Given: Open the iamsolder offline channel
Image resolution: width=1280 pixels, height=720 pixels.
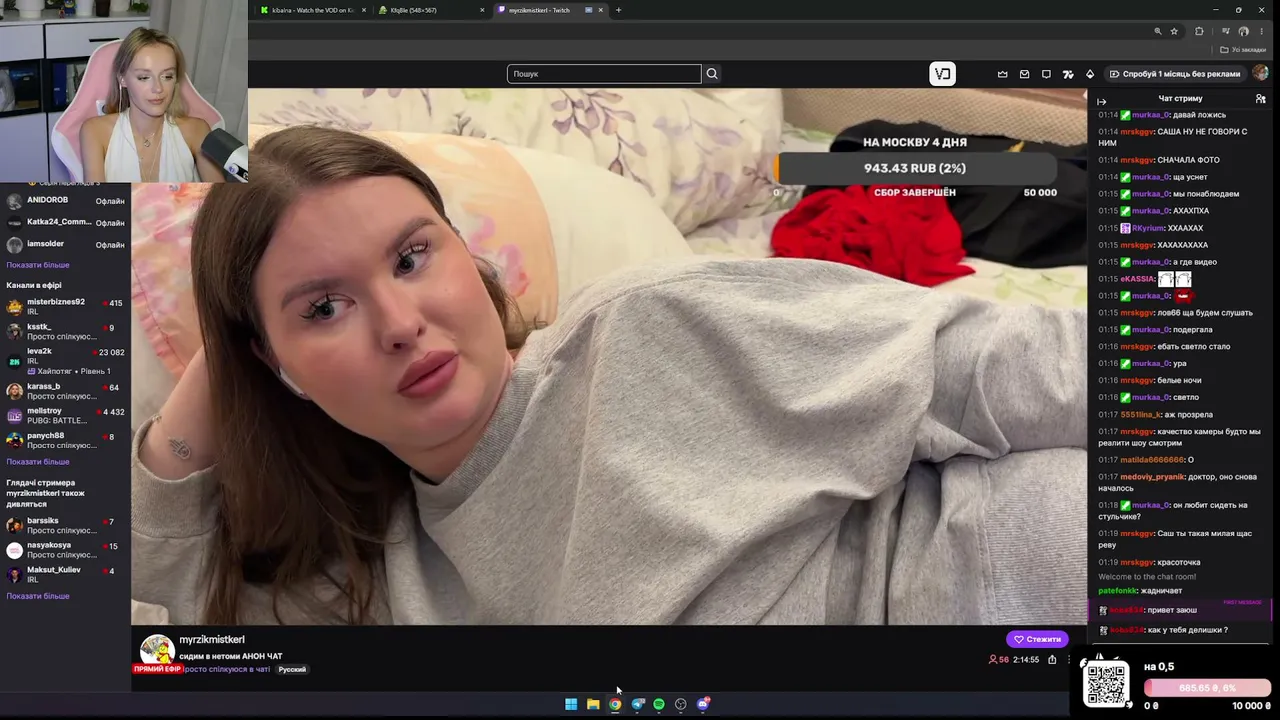Looking at the screenshot, I should (x=66, y=244).
